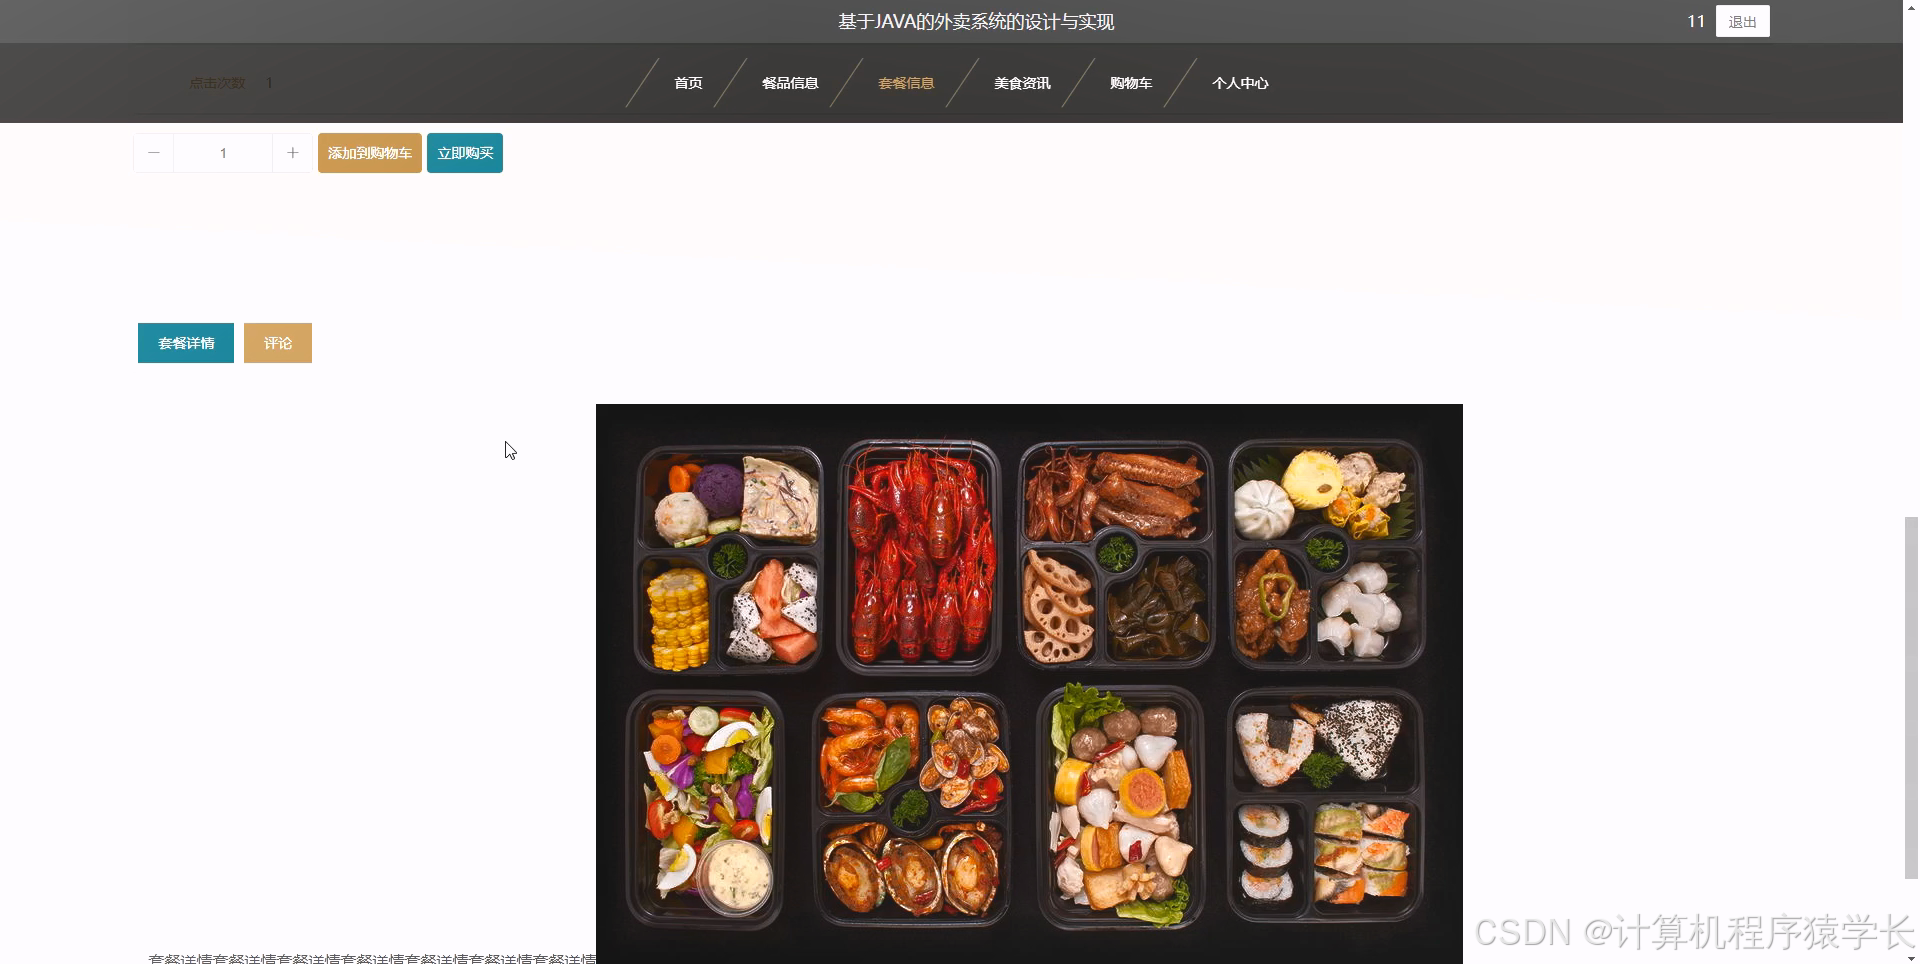The width and height of the screenshot is (1920, 964).
Task: Switch to the 评论 tab
Action: (278, 343)
